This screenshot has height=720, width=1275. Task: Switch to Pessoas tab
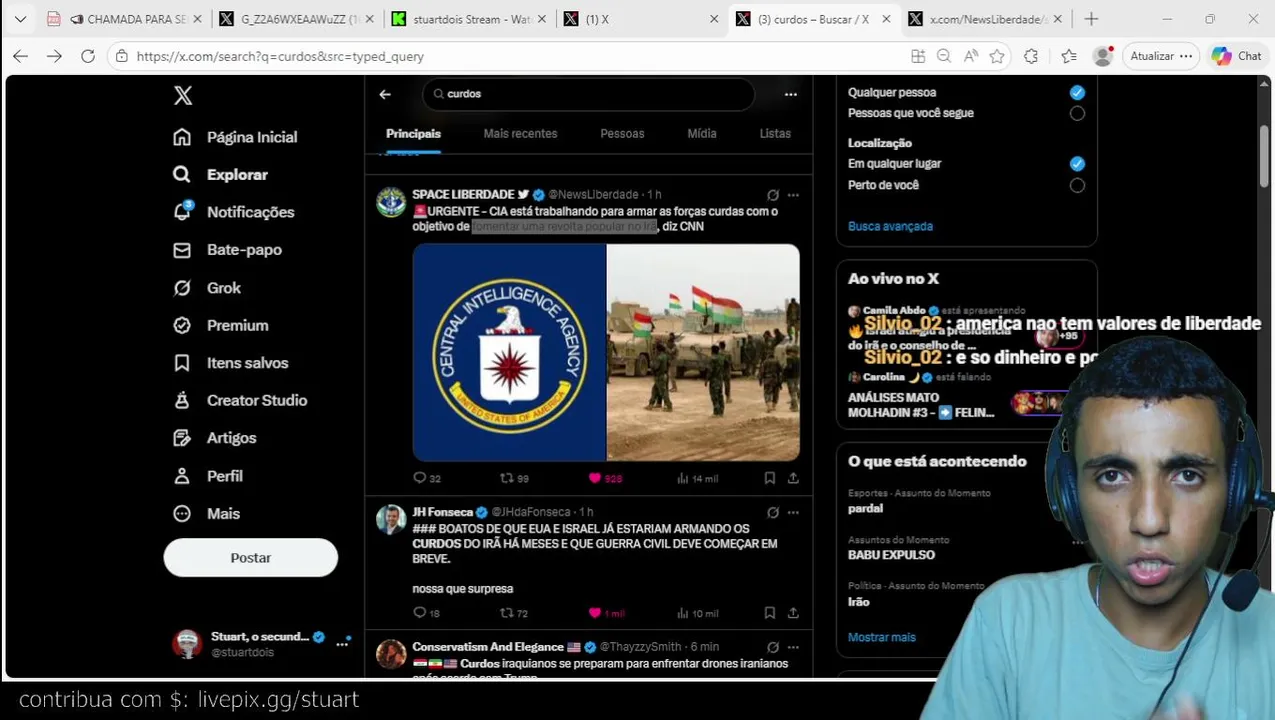622,133
